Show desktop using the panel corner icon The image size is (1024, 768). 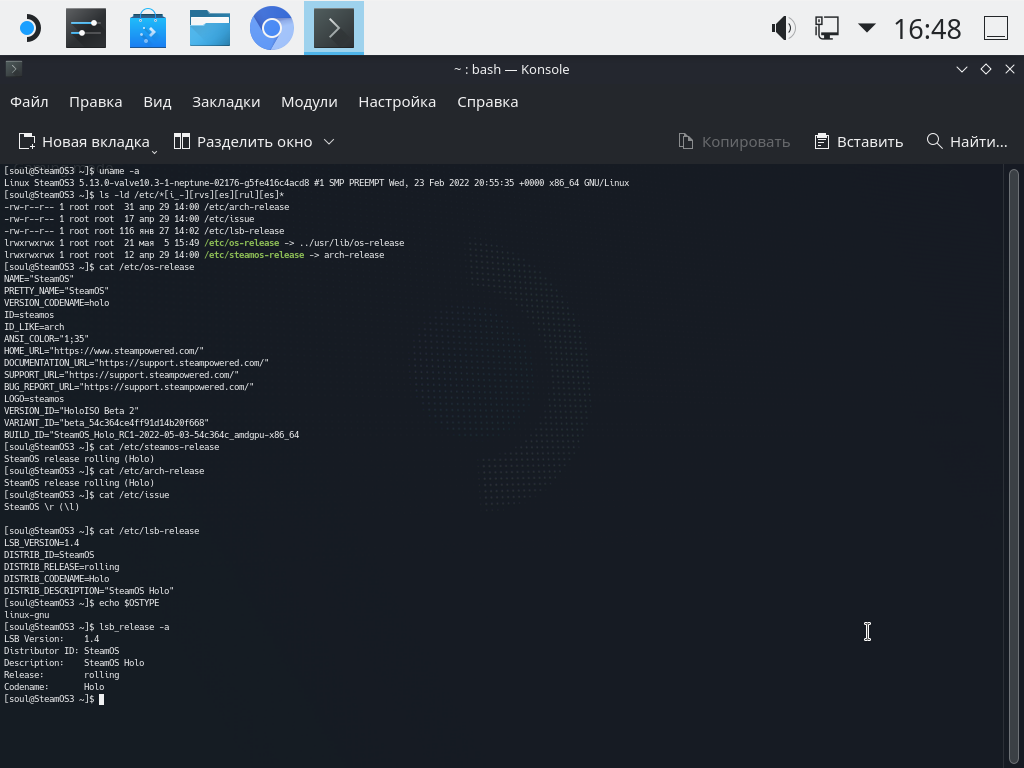pos(995,28)
